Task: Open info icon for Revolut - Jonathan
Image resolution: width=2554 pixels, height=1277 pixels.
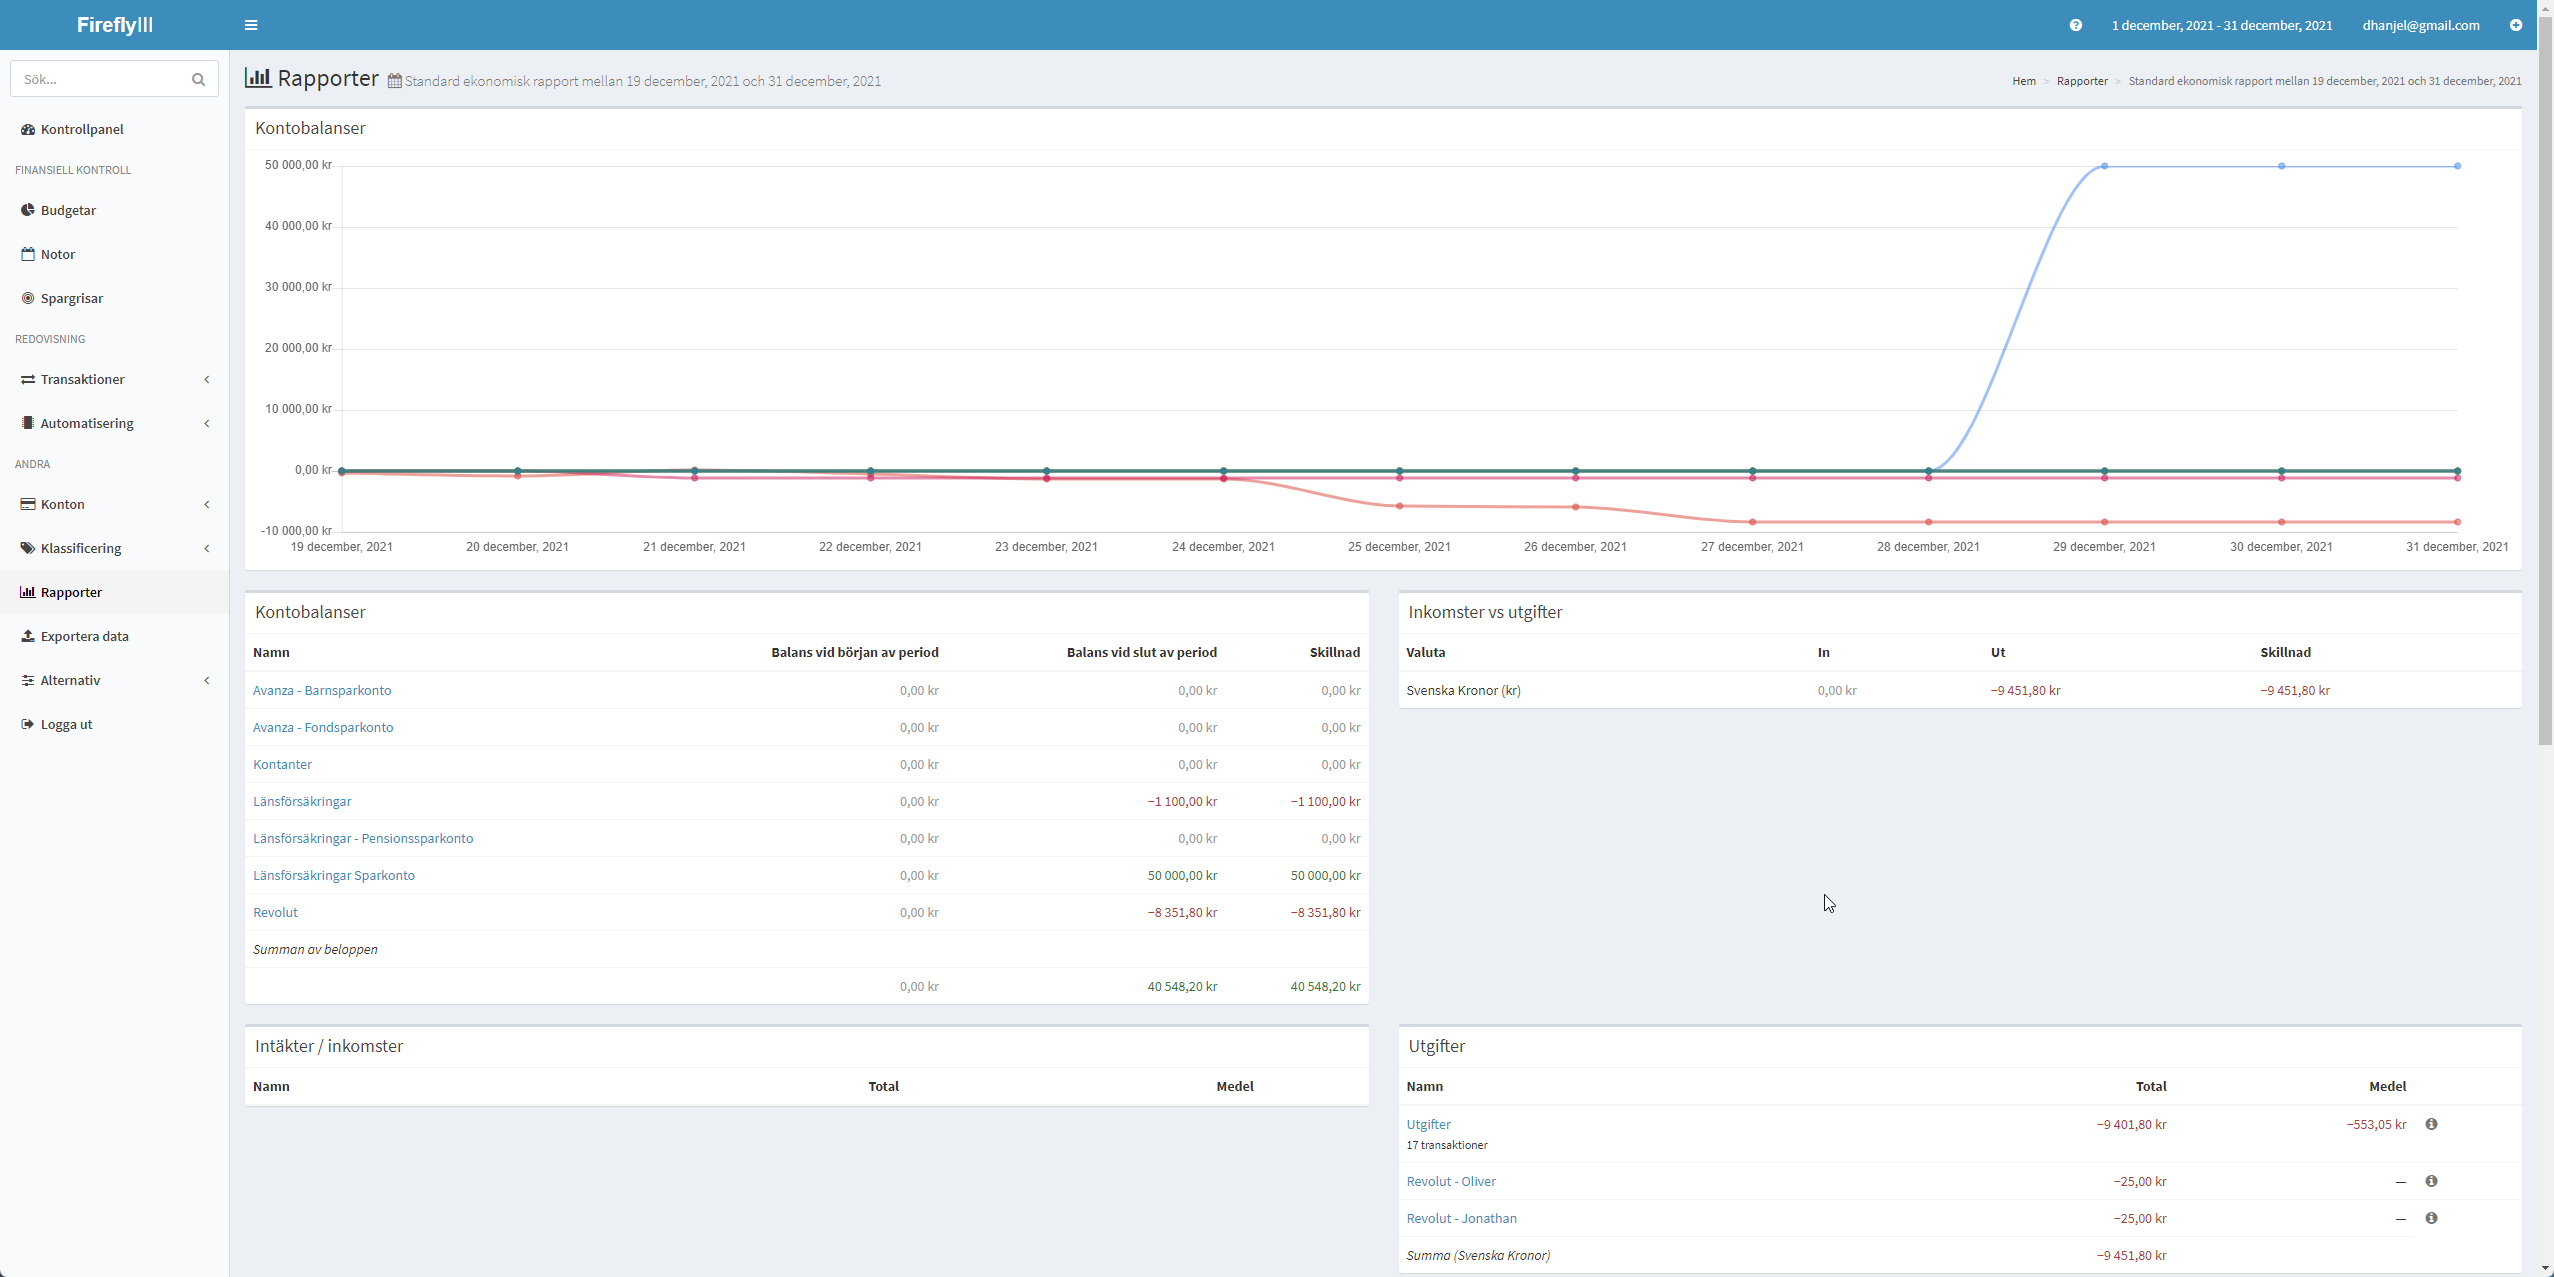Action: [2431, 1218]
